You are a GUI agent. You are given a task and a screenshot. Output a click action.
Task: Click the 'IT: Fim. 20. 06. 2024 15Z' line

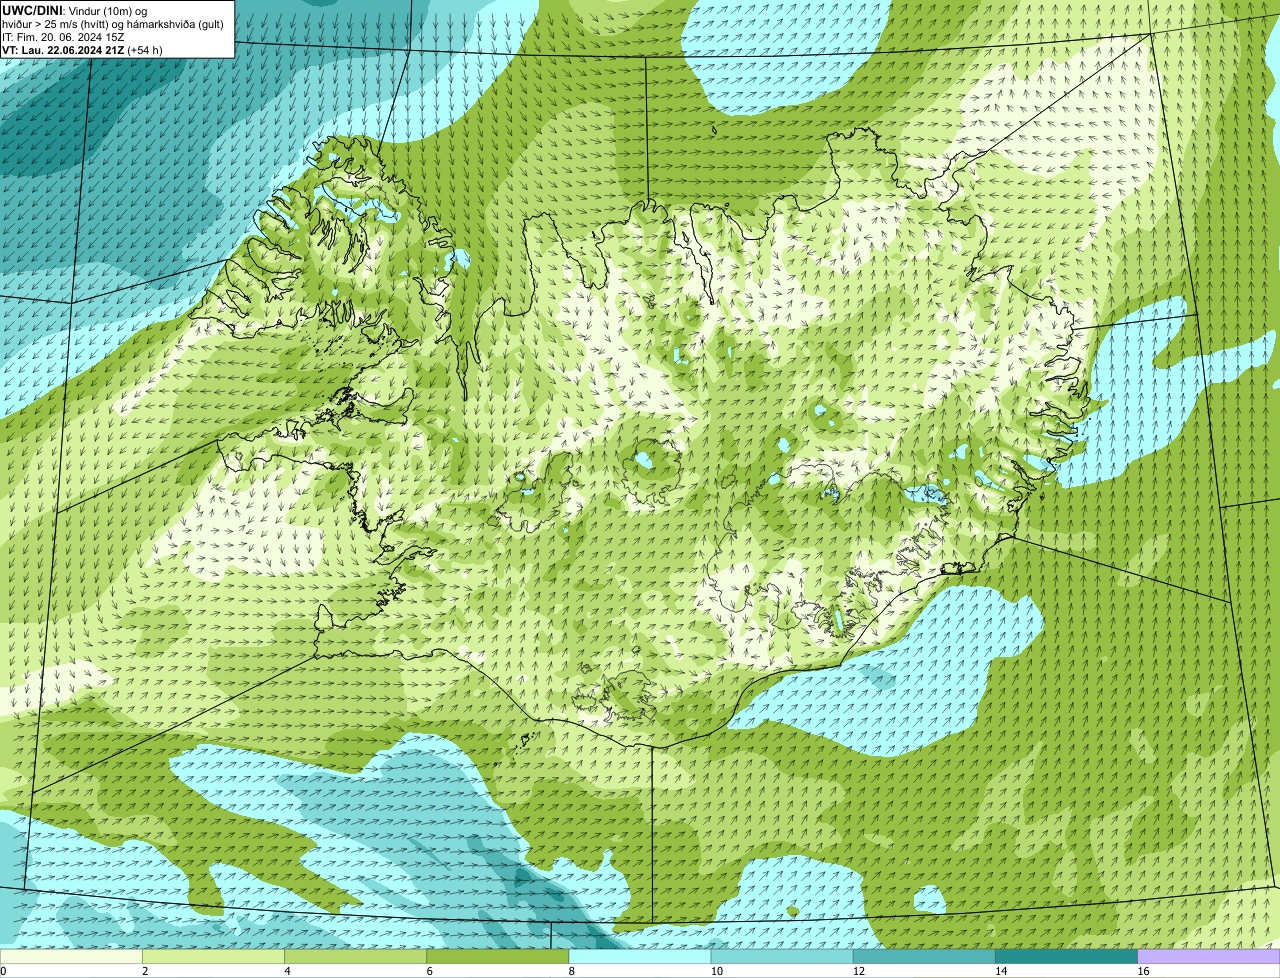coord(63,36)
